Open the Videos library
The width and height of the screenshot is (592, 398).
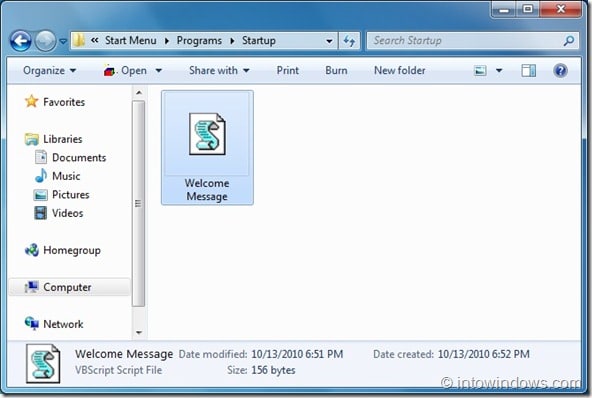point(68,213)
